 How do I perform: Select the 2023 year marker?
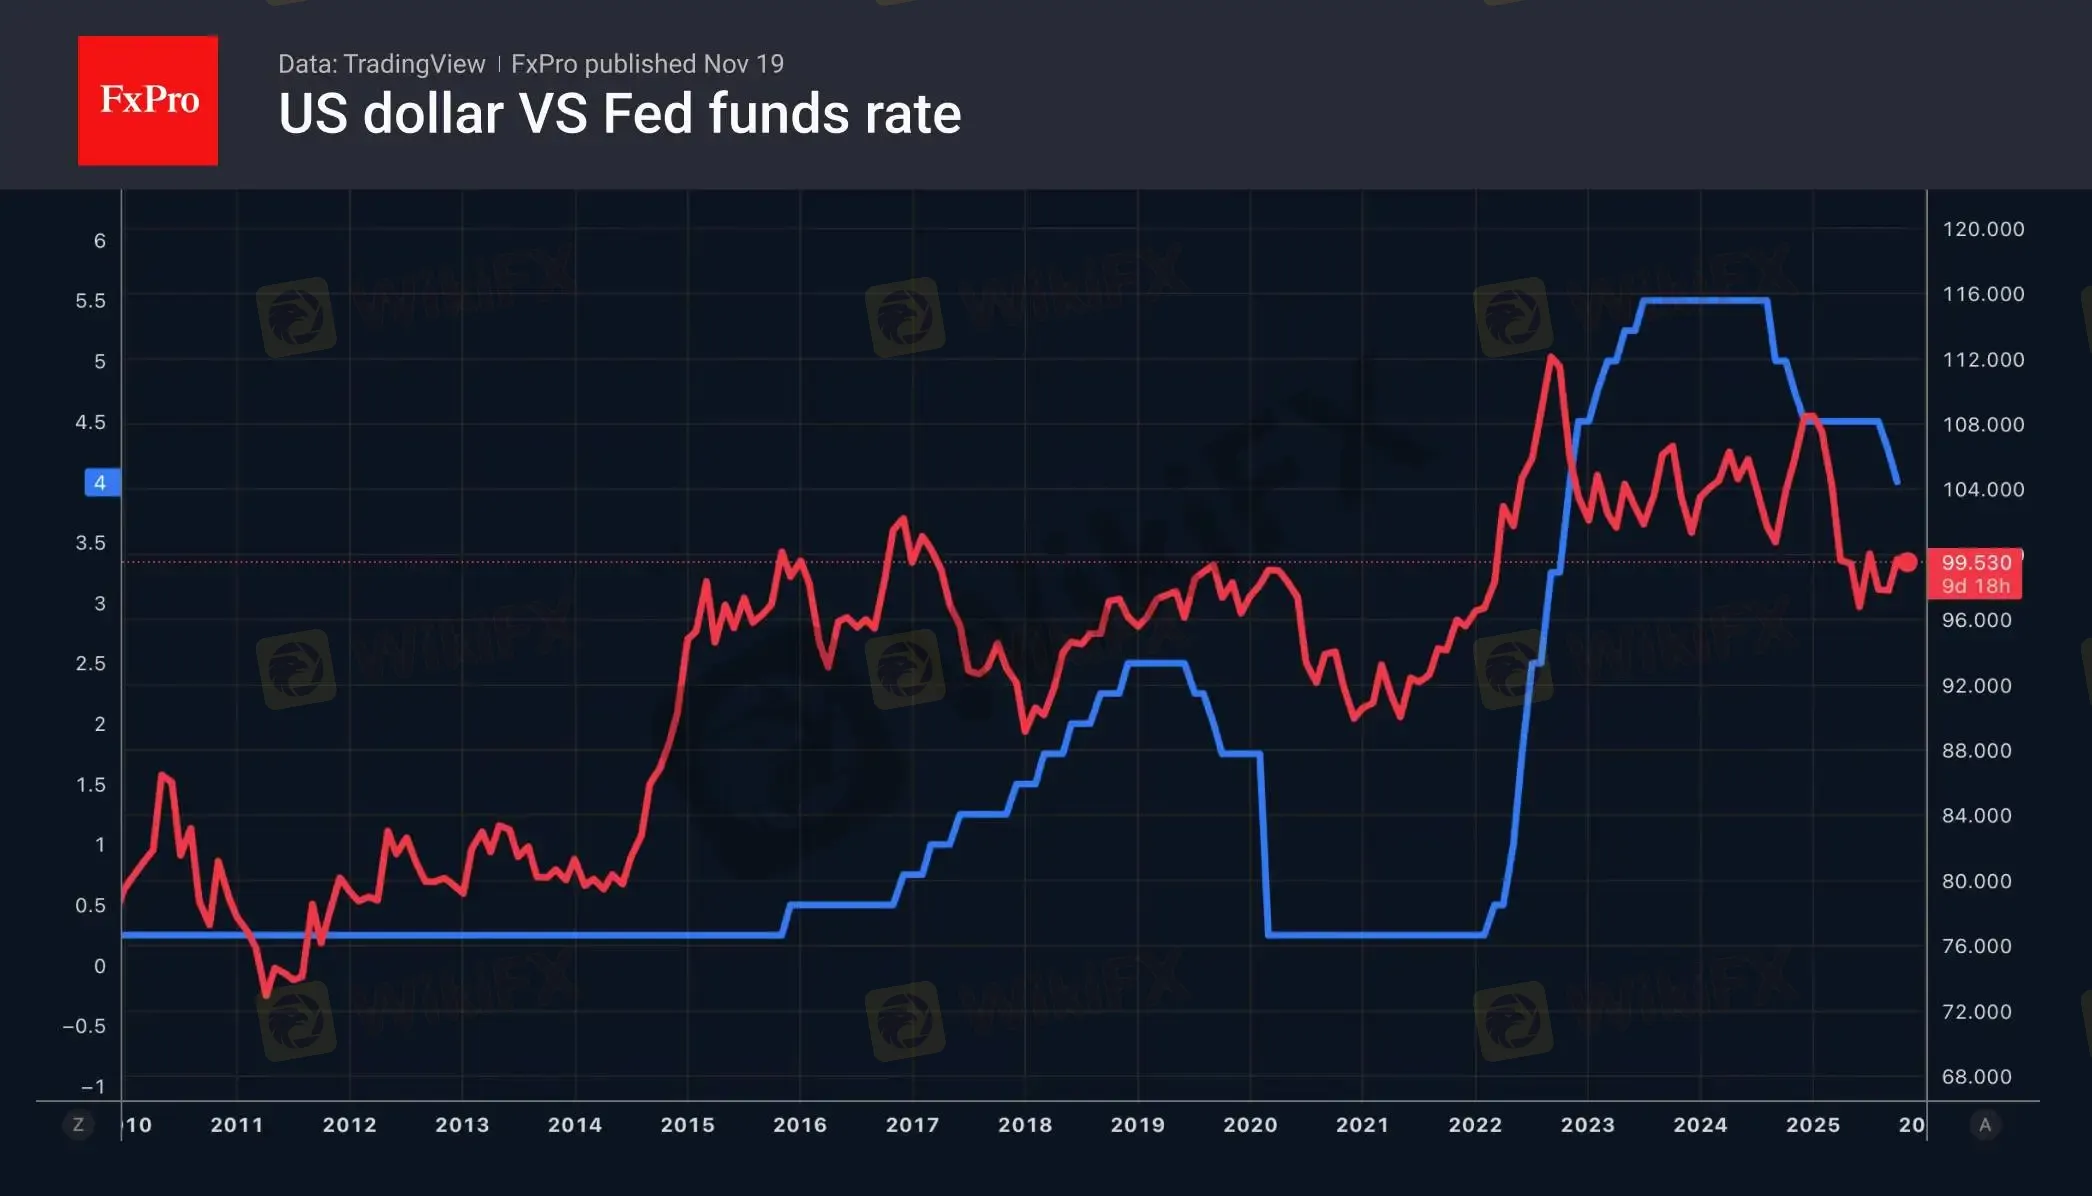point(1588,1125)
